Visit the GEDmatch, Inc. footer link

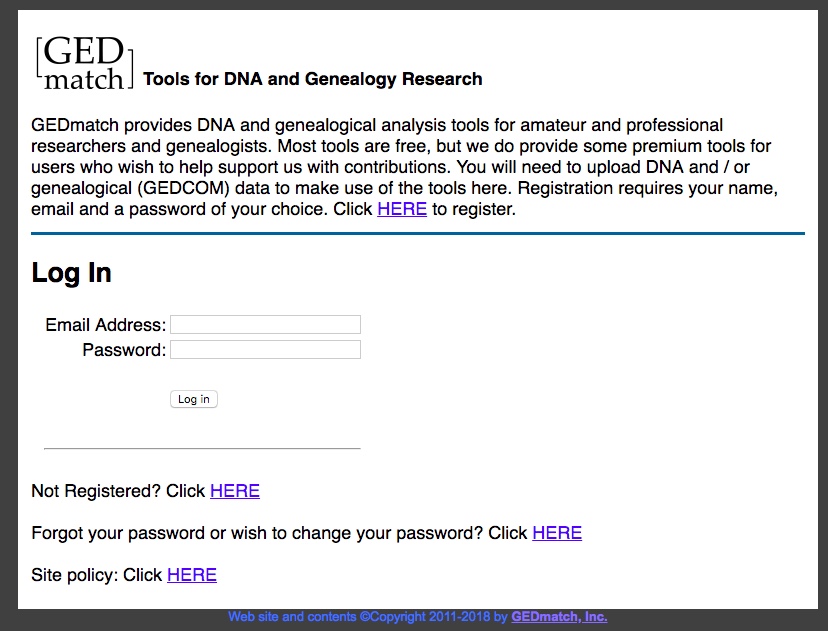coord(559,616)
